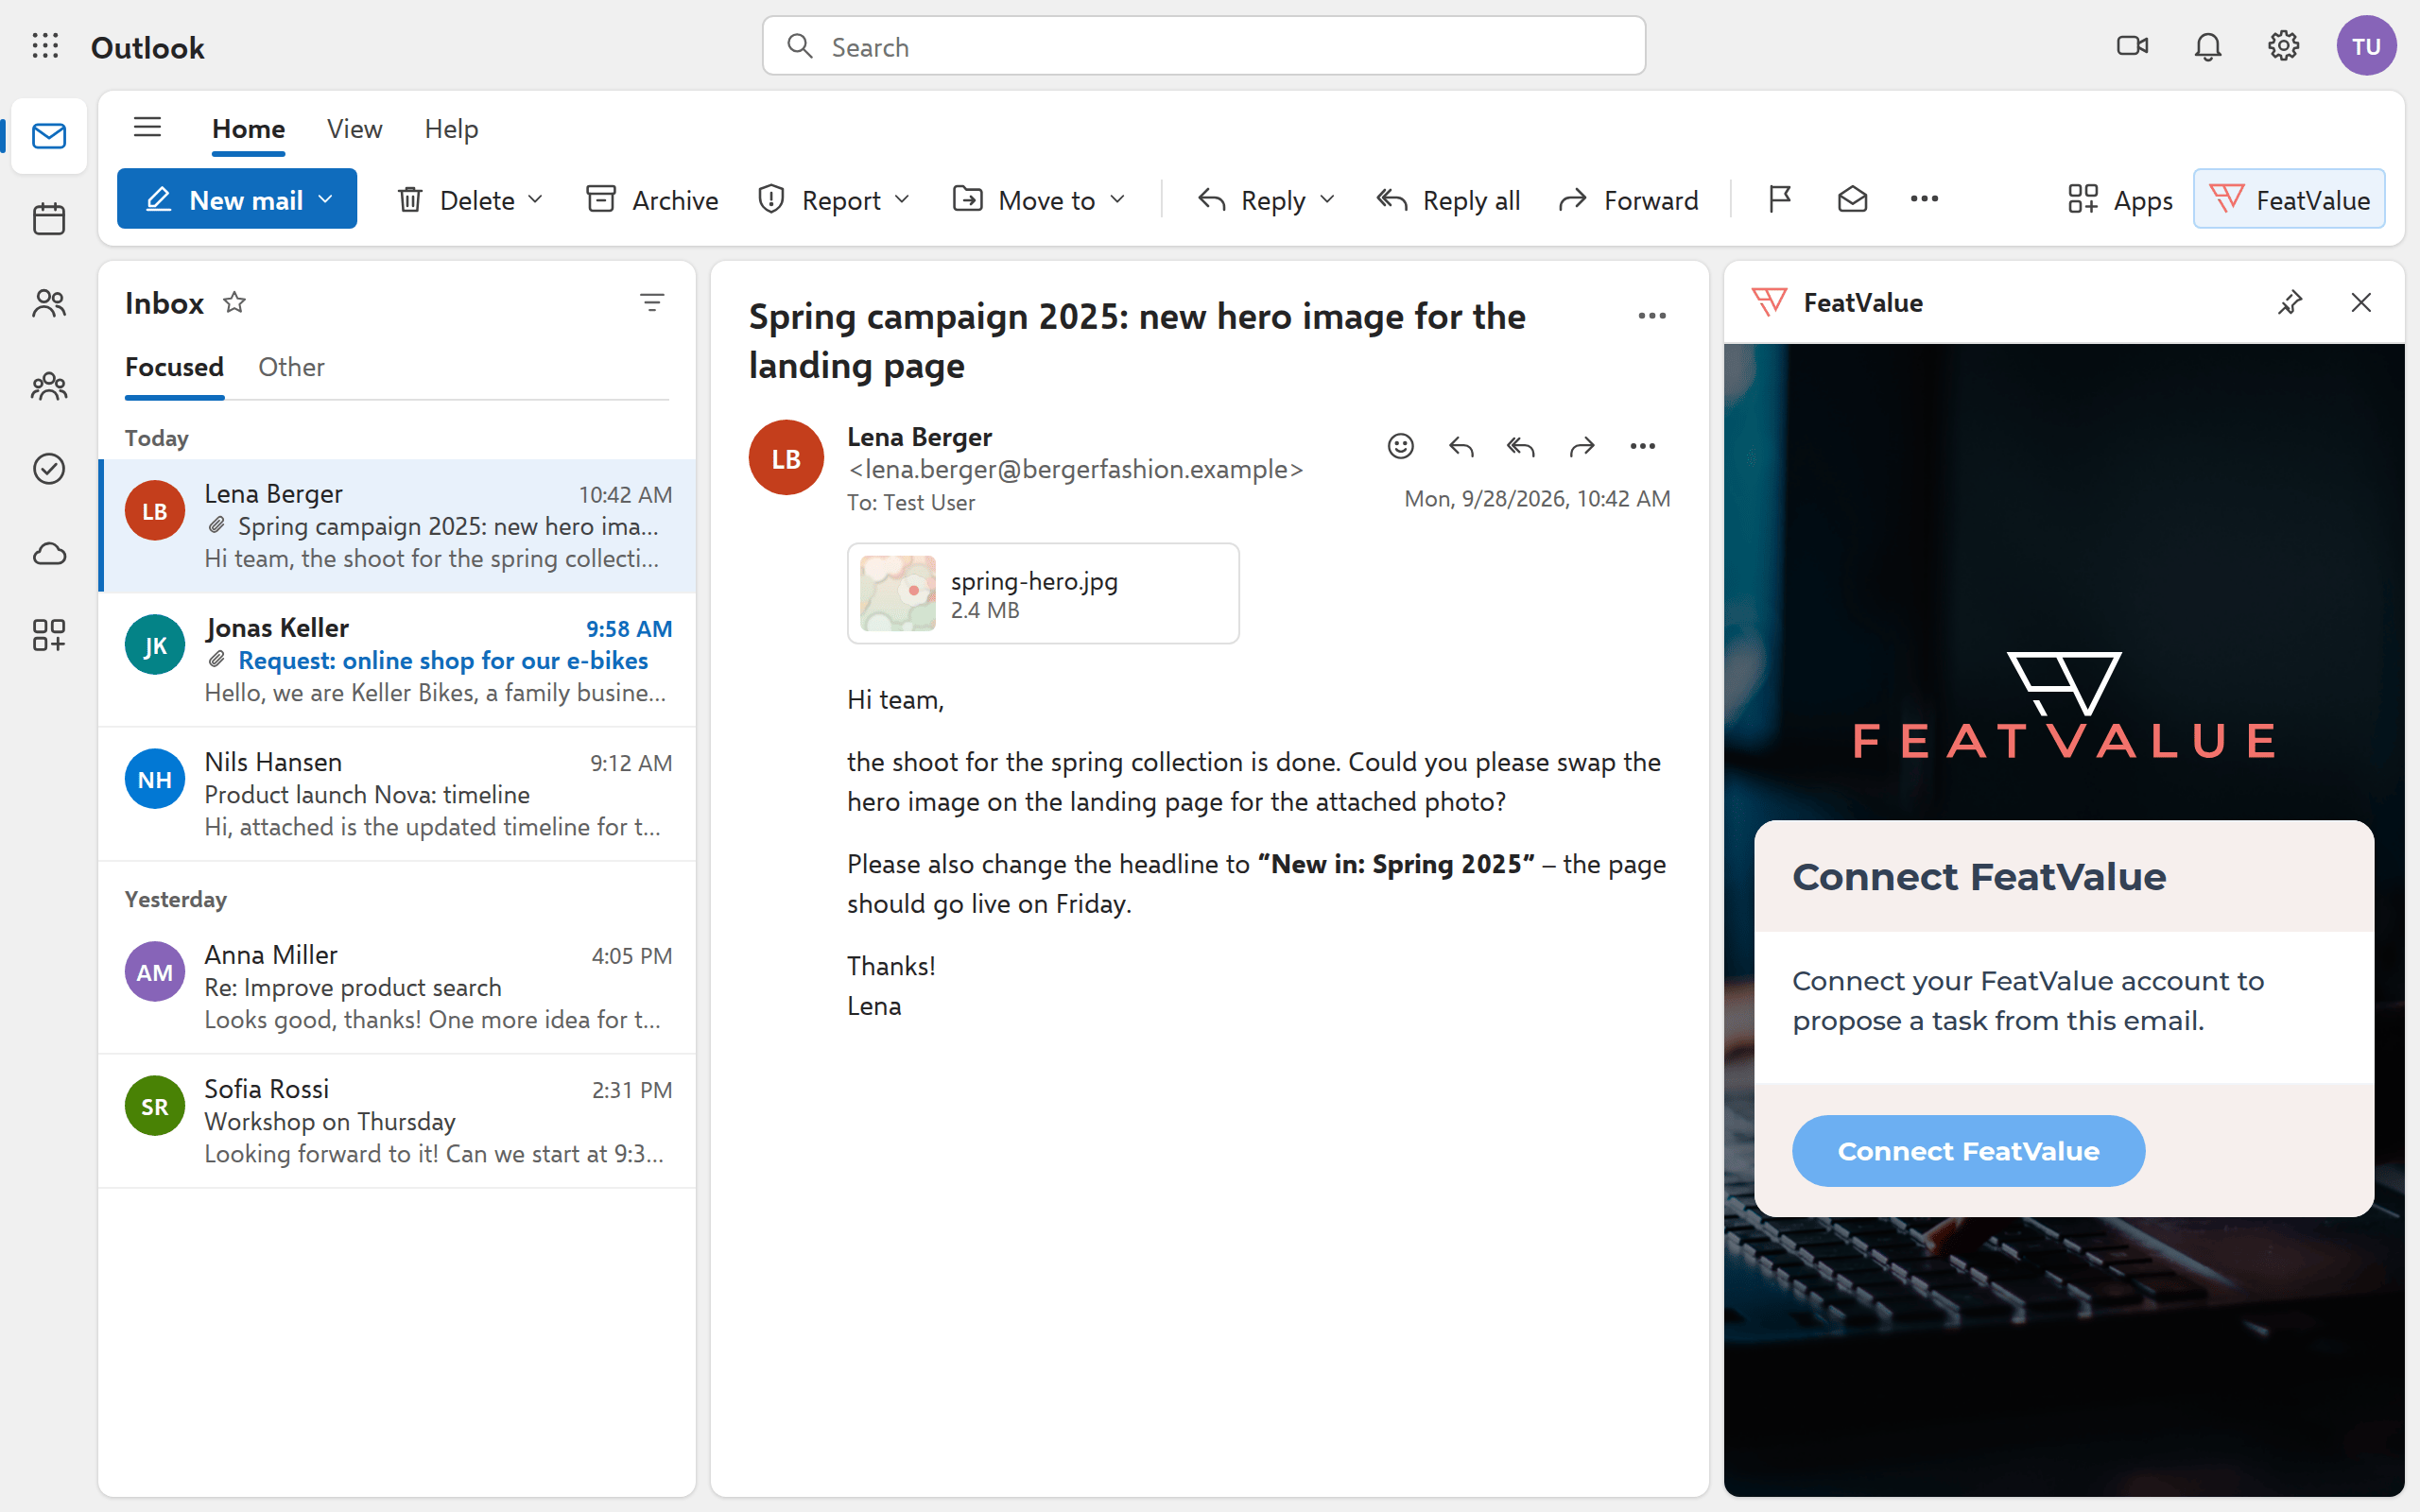Open Sofia Rossi's Workshop on Thursday email
The height and width of the screenshot is (1512, 2420).
pyautogui.click(x=397, y=1120)
